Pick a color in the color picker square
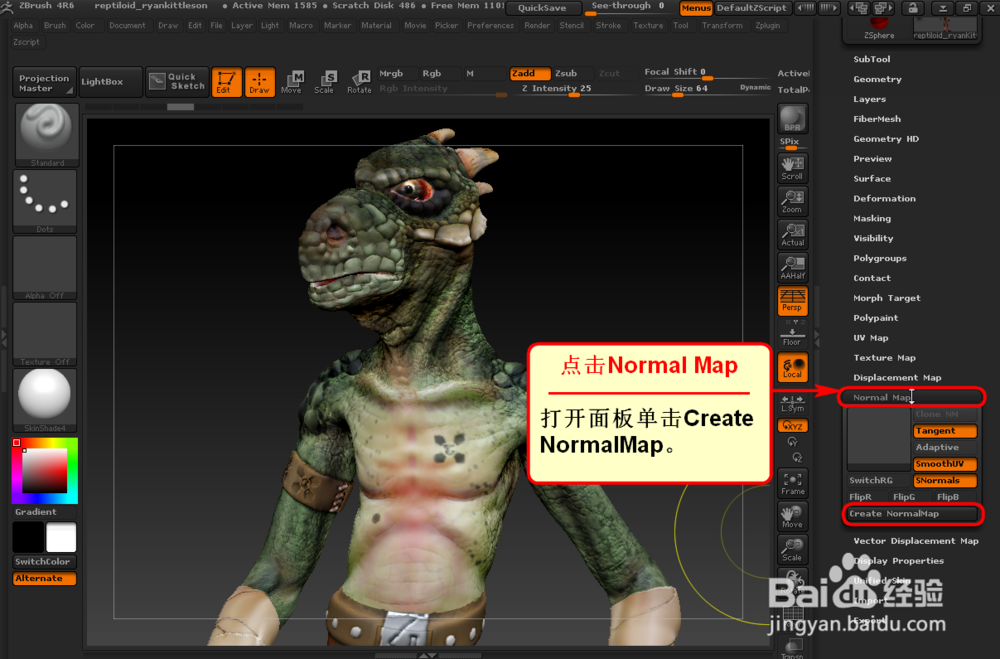1000x659 pixels. (45, 471)
